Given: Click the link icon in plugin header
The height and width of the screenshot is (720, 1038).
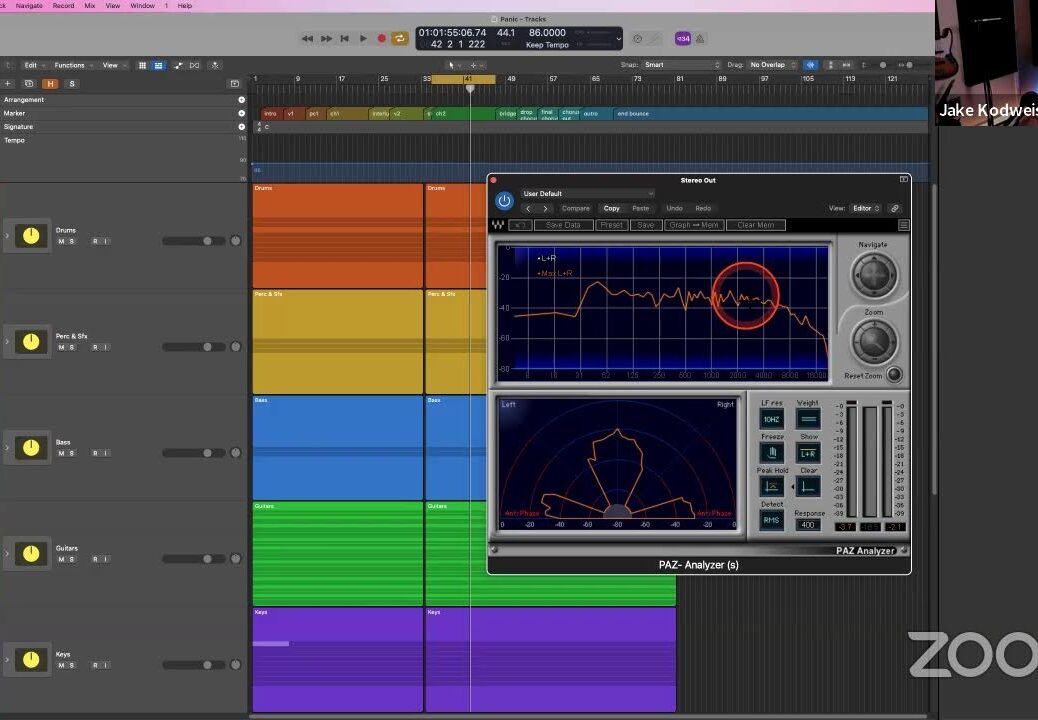Looking at the screenshot, I should pyautogui.click(x=894, y=208).
